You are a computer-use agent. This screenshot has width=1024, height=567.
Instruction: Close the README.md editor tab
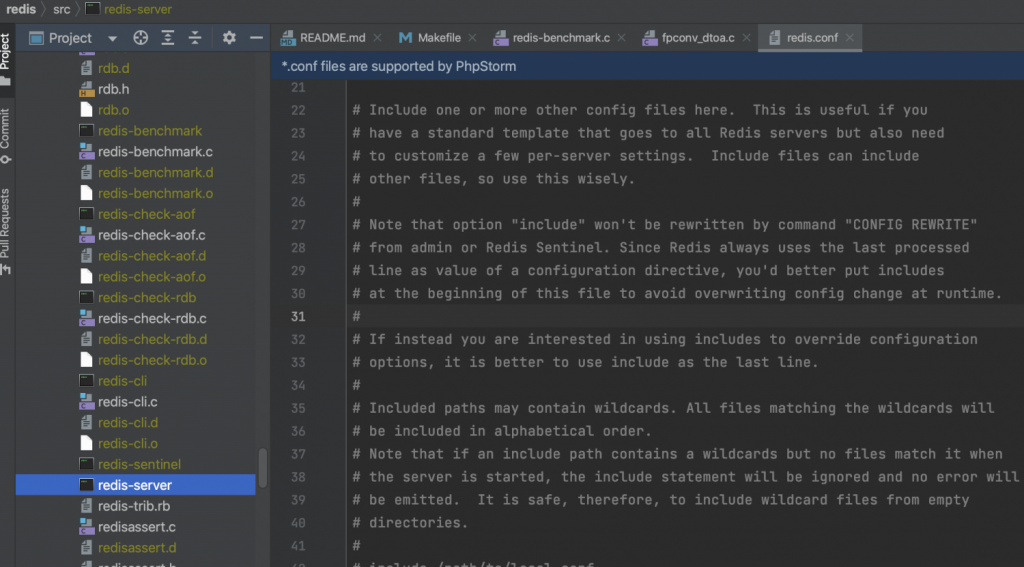pos(377,38)
